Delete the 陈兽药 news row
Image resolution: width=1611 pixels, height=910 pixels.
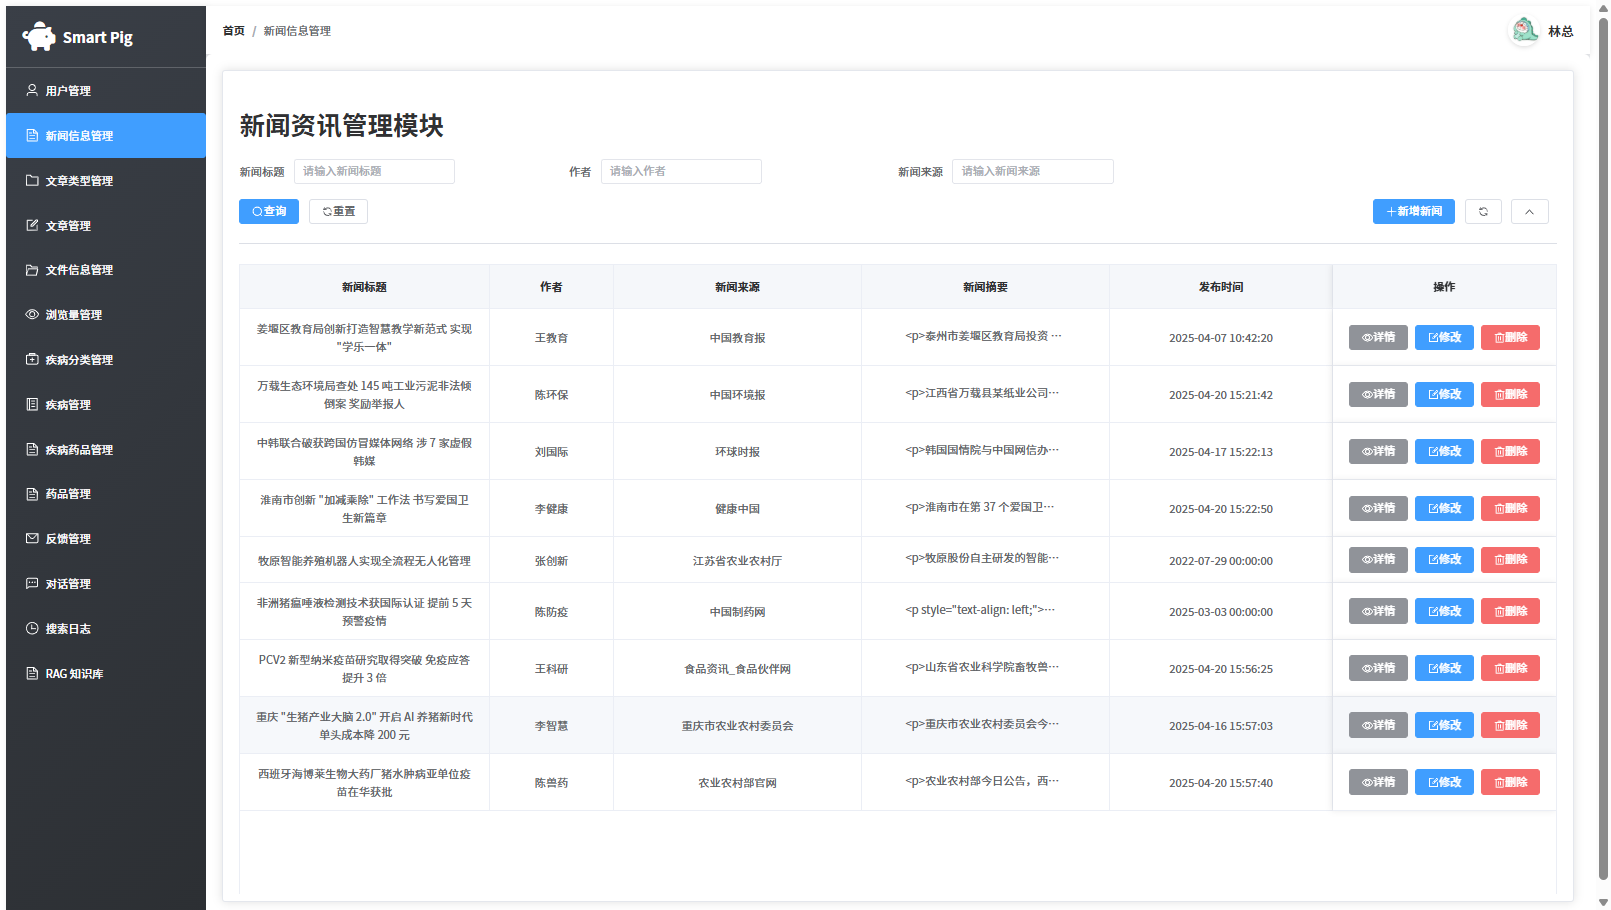pos(1510,782)
